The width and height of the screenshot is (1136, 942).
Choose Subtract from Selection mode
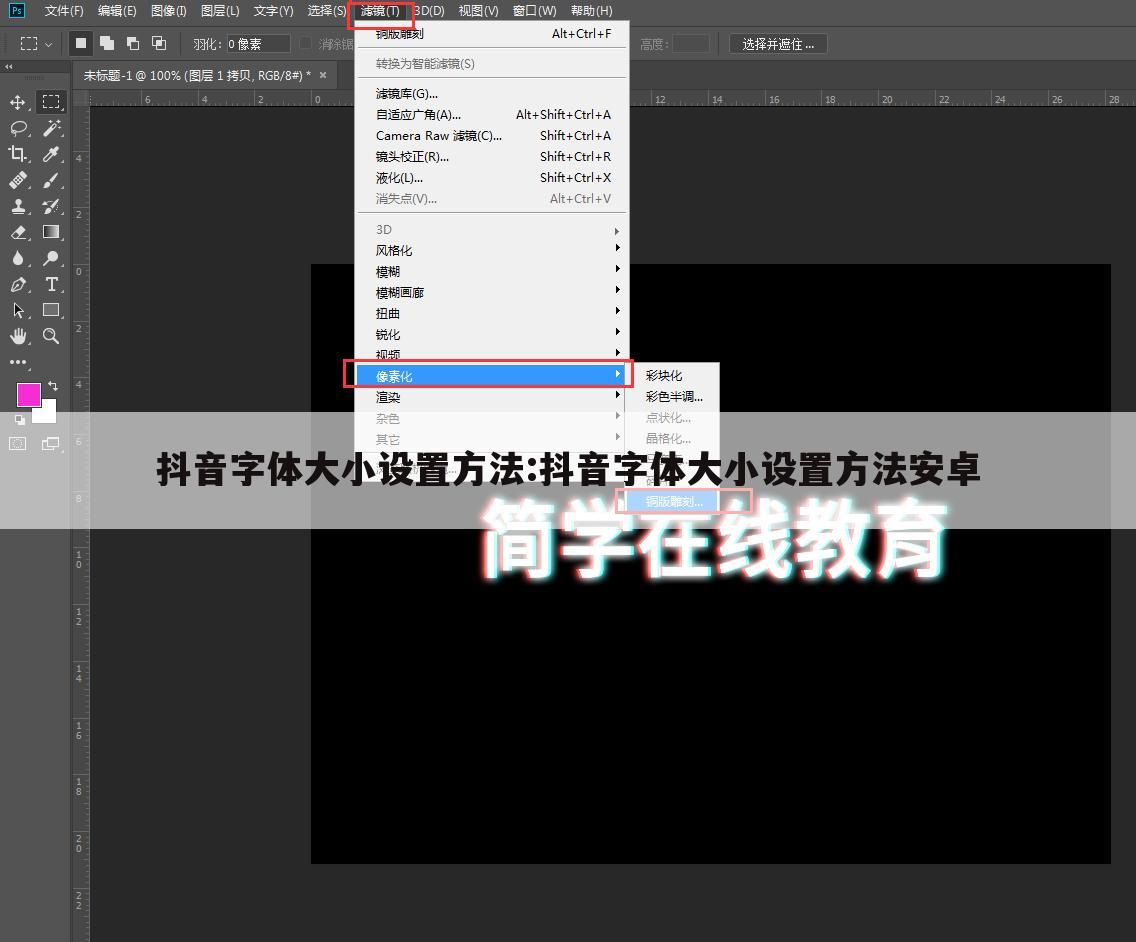pyautogui.click(x=133, y=43)
